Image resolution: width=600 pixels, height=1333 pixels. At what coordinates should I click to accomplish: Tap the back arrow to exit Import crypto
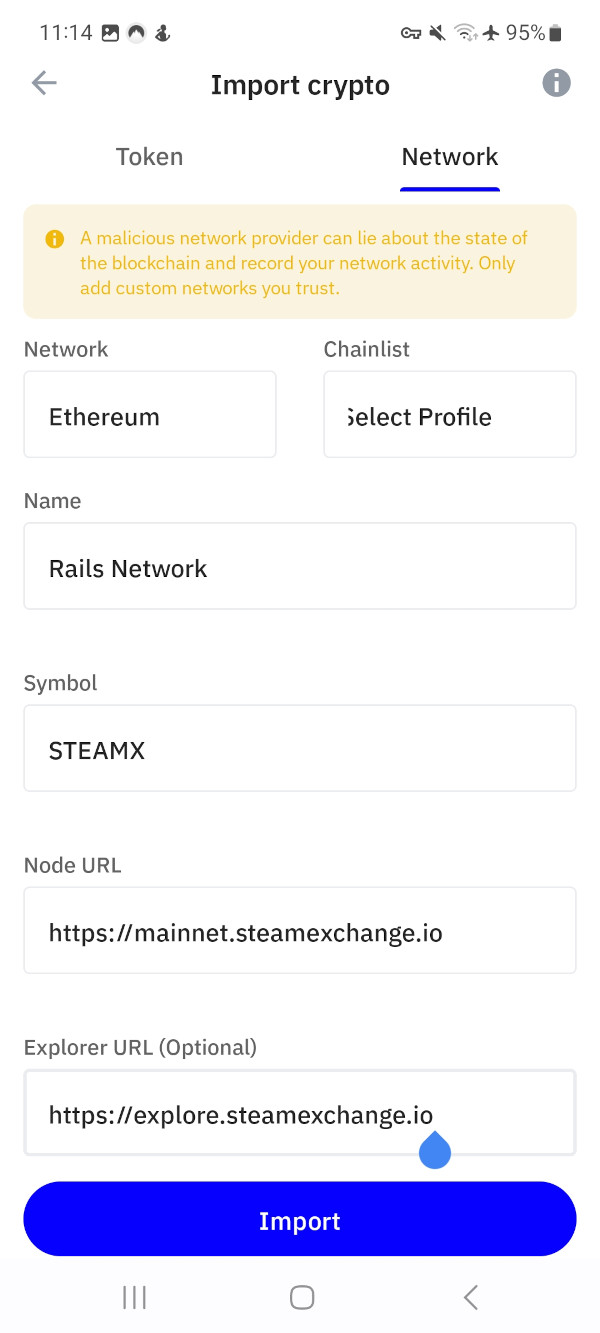[44, 83]
